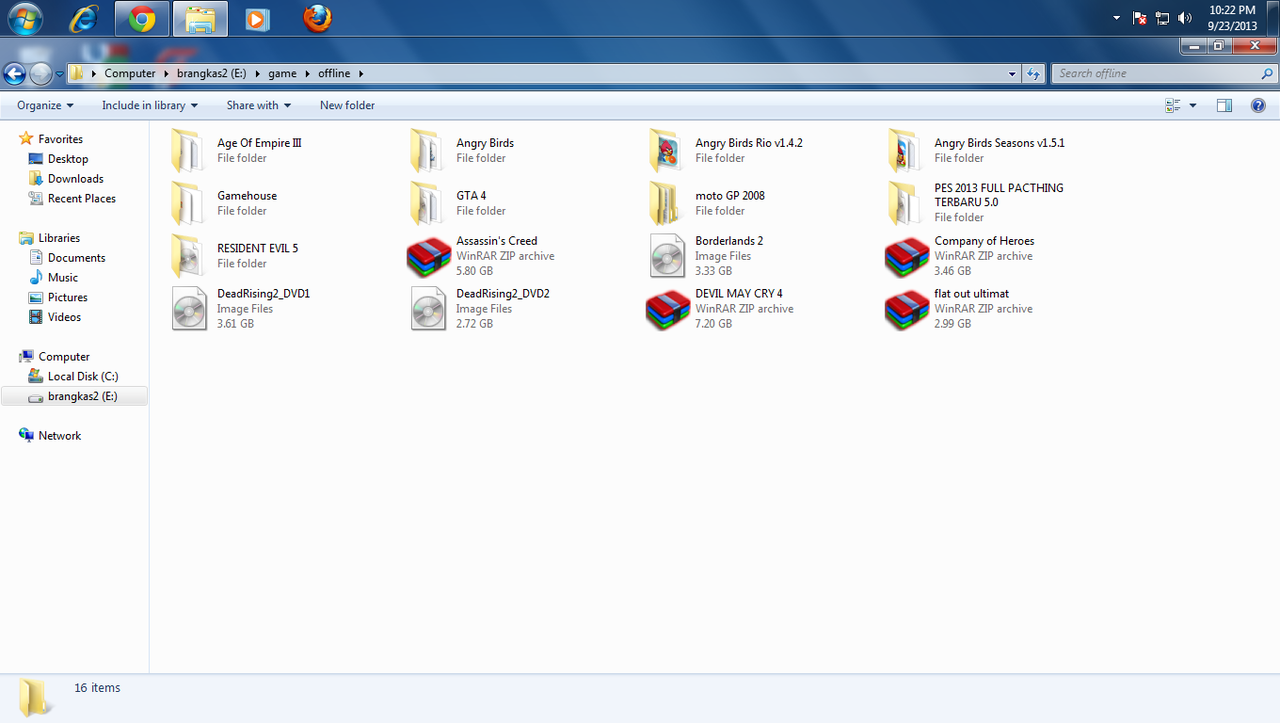Image resolution: width=1280 pixels, height=723 pixels.
Task: Refresh the offline folder view
Action: (1035, 73)
